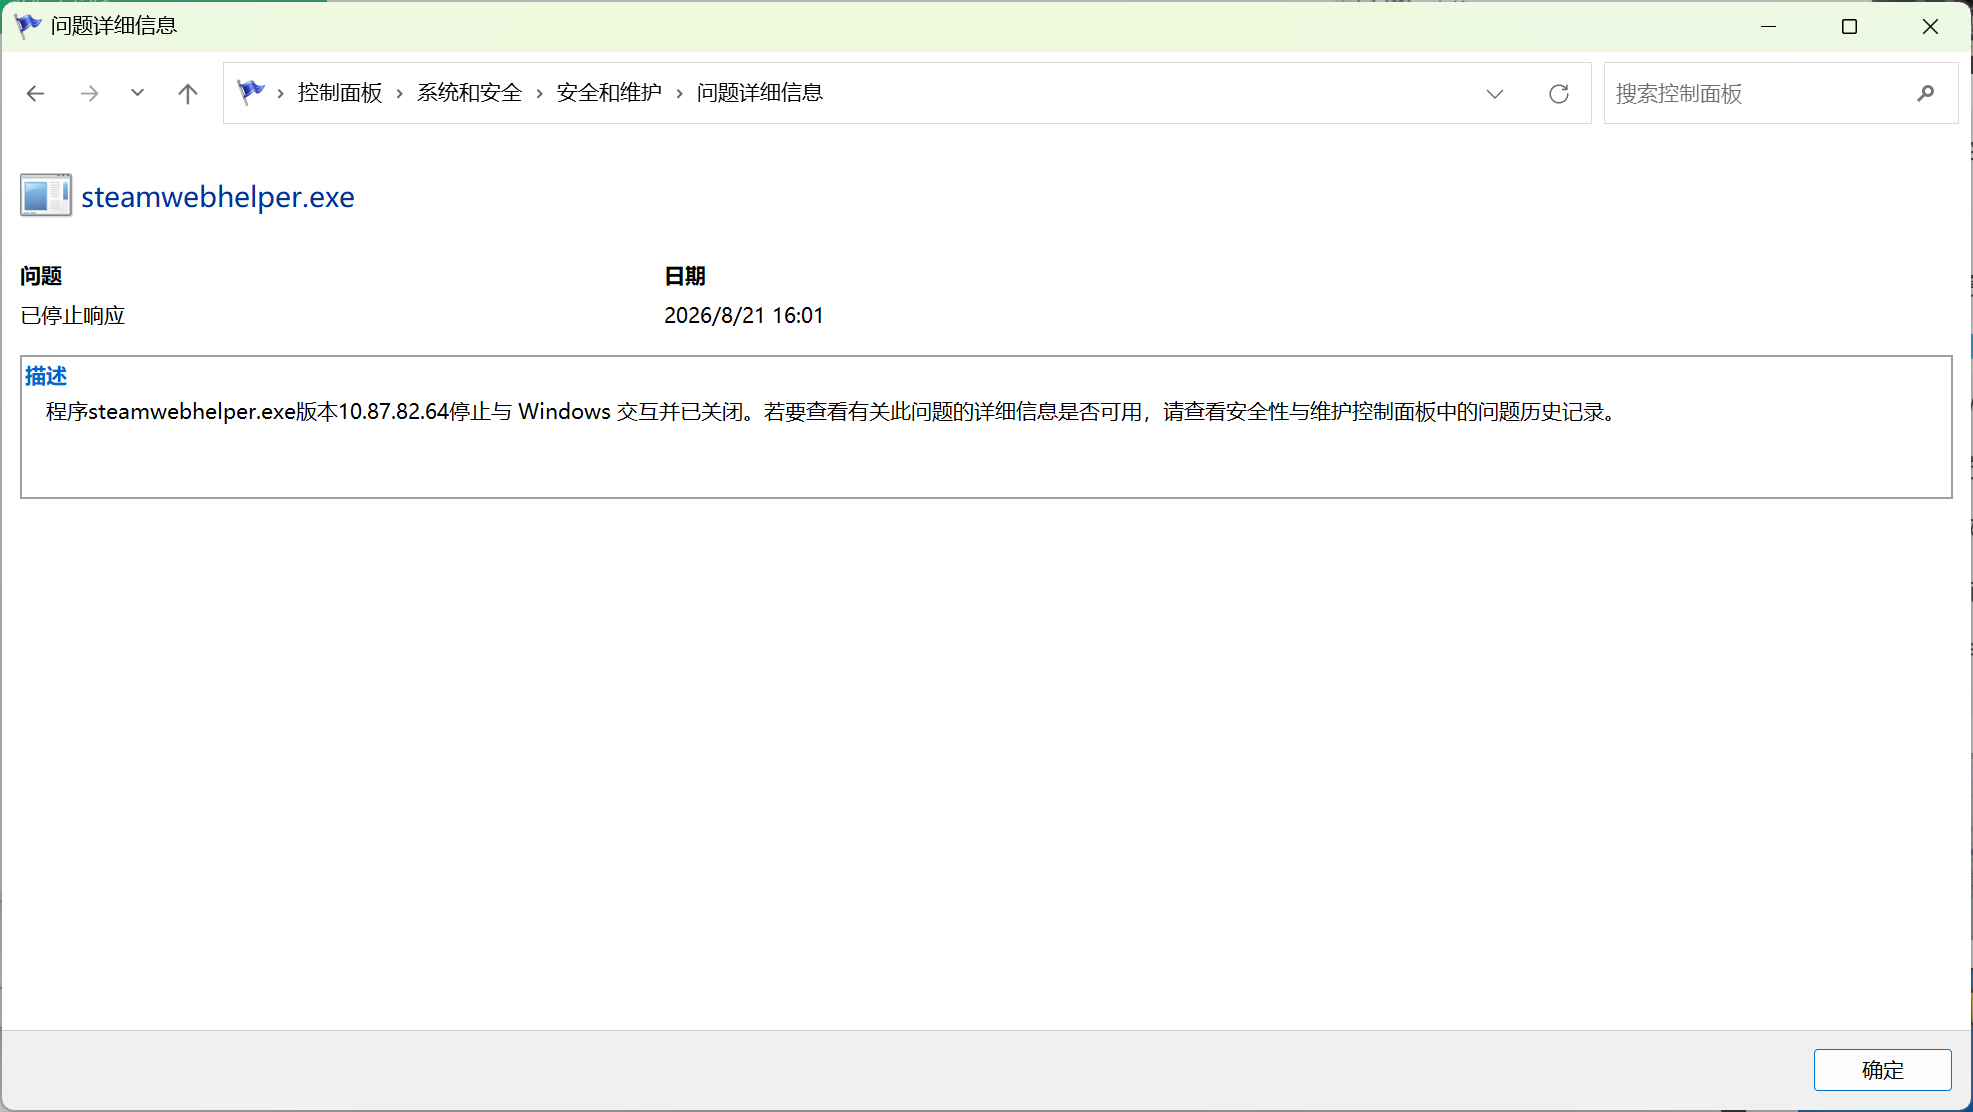Open 控制面板 breadcrumb
This screenshot has height=1112, width=1973.
[340, 93]
